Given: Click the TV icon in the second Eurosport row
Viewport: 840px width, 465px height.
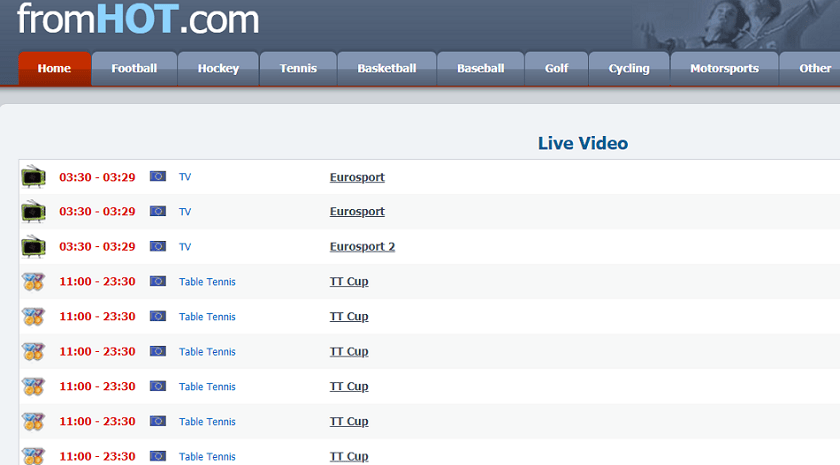Looking at the screenshot, I should click(x=33, y=212).
